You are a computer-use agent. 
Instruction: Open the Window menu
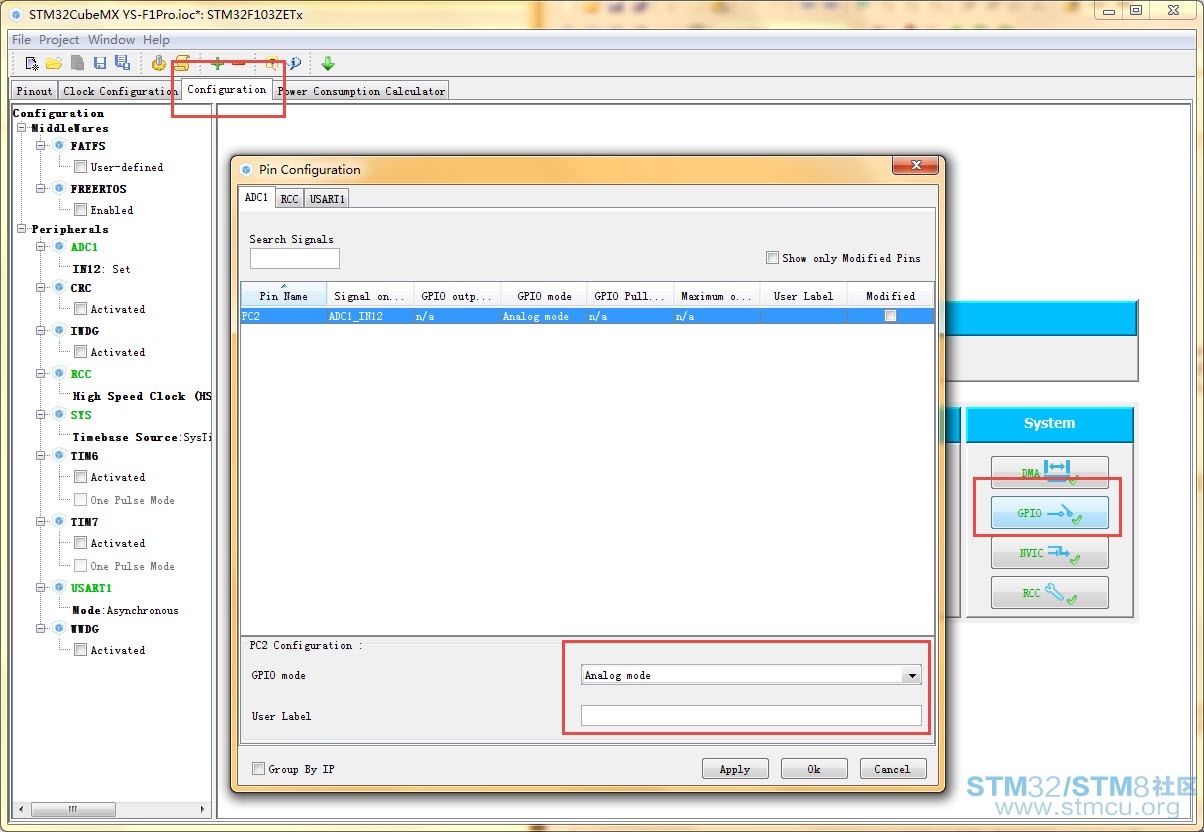111,40
